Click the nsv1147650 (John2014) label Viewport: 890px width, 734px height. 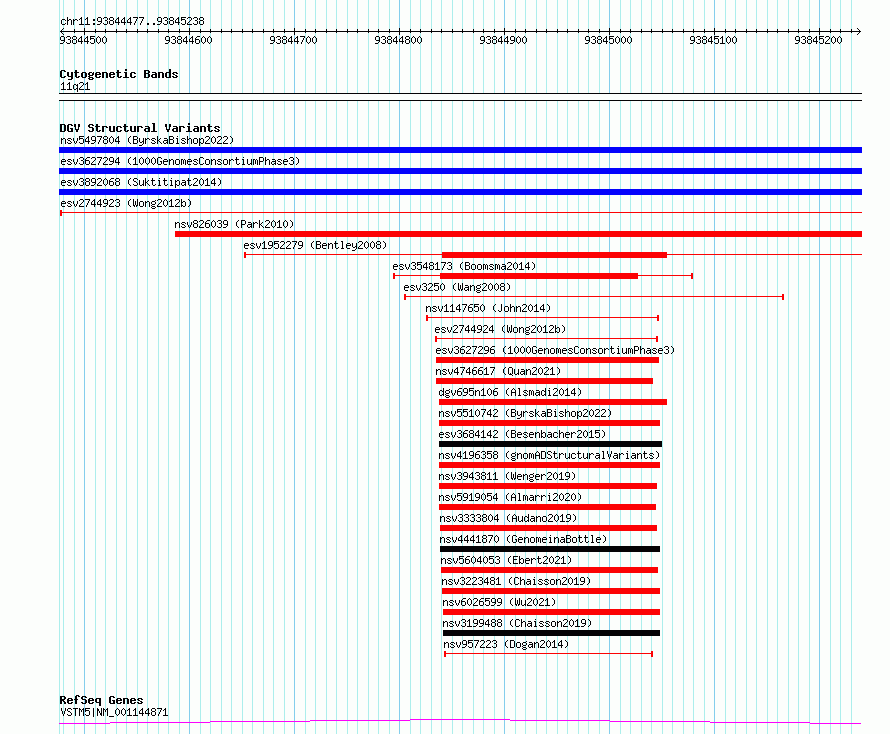[x=488, y=308]
